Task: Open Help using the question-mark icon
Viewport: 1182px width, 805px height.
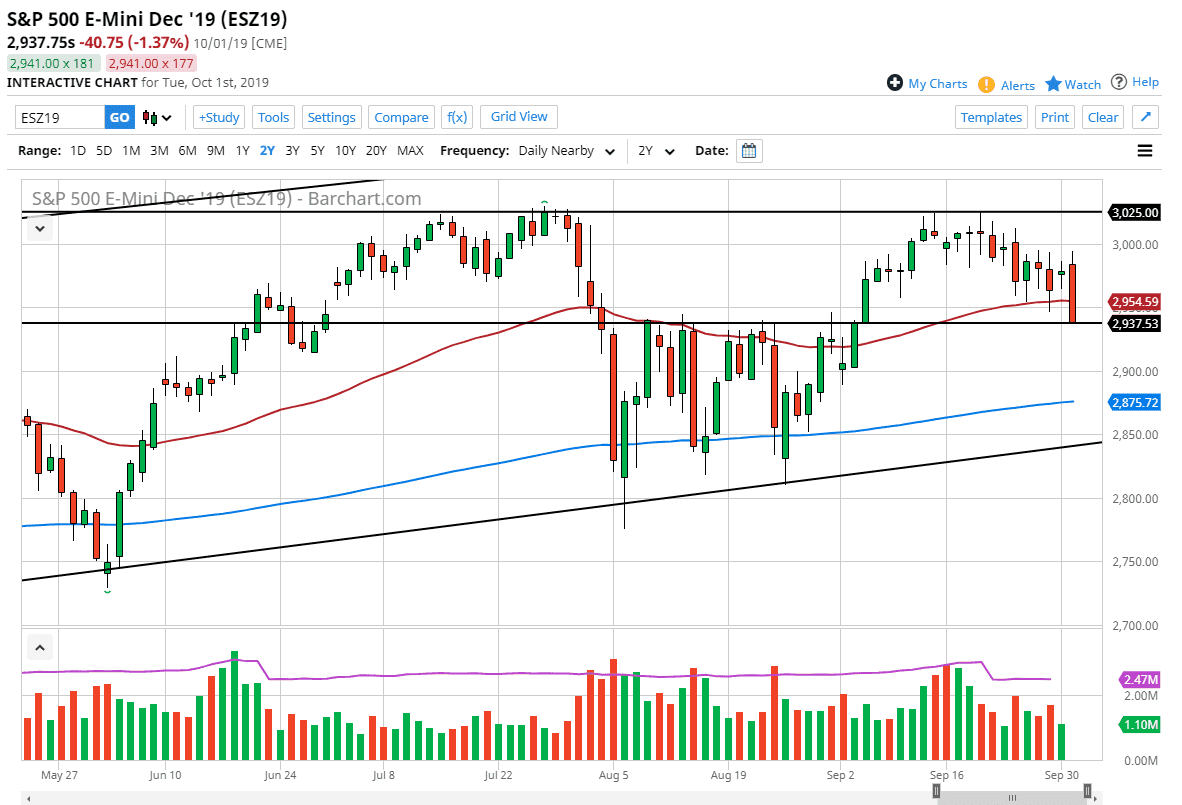Action: point(1120,84)
